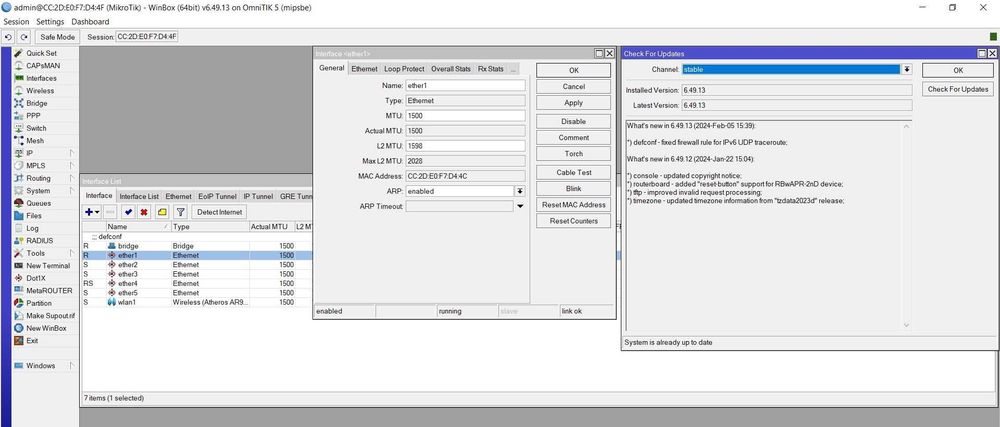The height and width of the screenshot is (427, 1000).
Task: Open the PPP sidebar entry
Action: point(33,116)
